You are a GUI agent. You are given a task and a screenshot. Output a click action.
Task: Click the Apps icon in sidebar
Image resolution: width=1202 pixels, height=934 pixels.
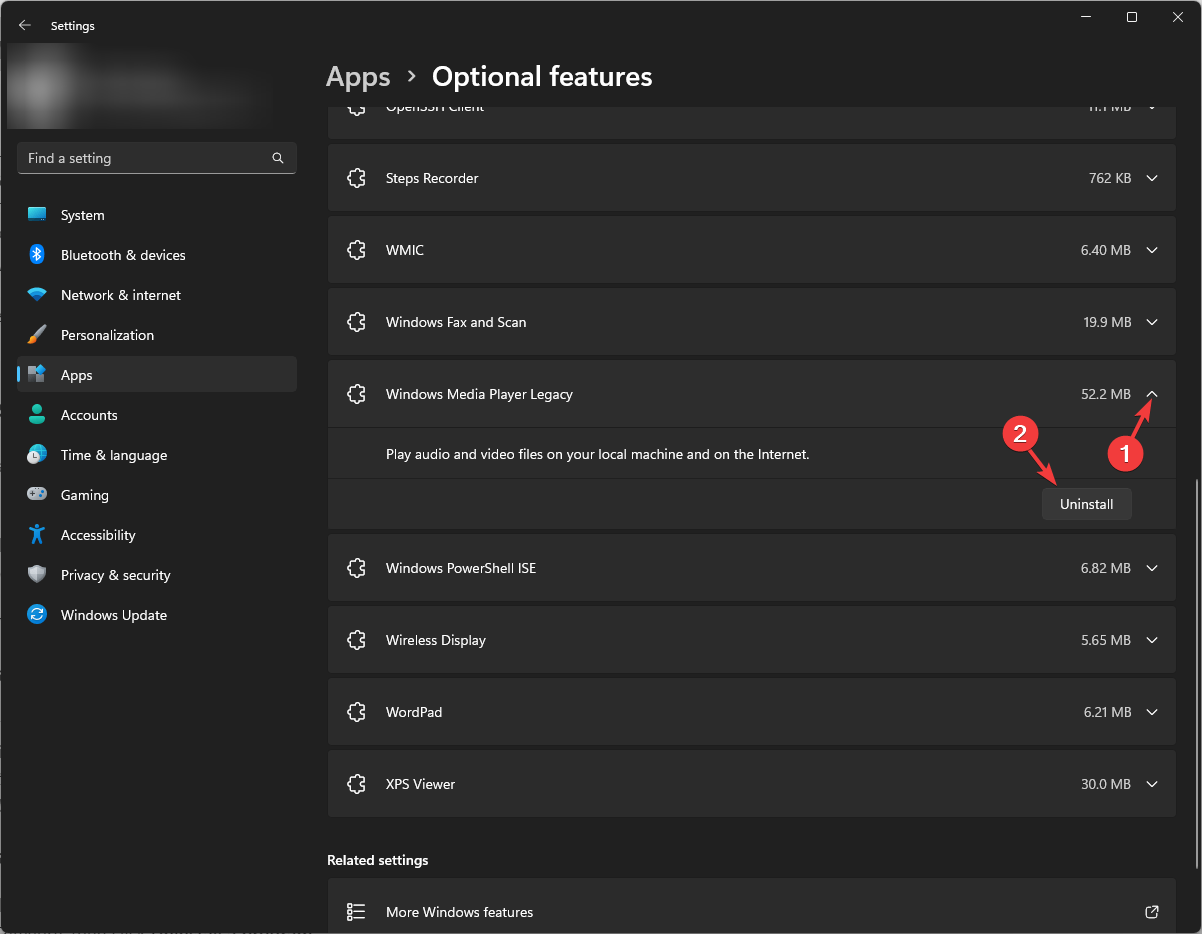point(37,375)
